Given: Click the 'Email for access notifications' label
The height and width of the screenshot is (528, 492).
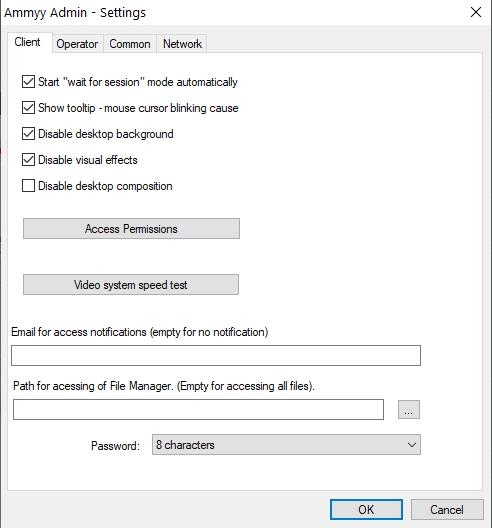Looking at the screenshot, I should [140, 332].
